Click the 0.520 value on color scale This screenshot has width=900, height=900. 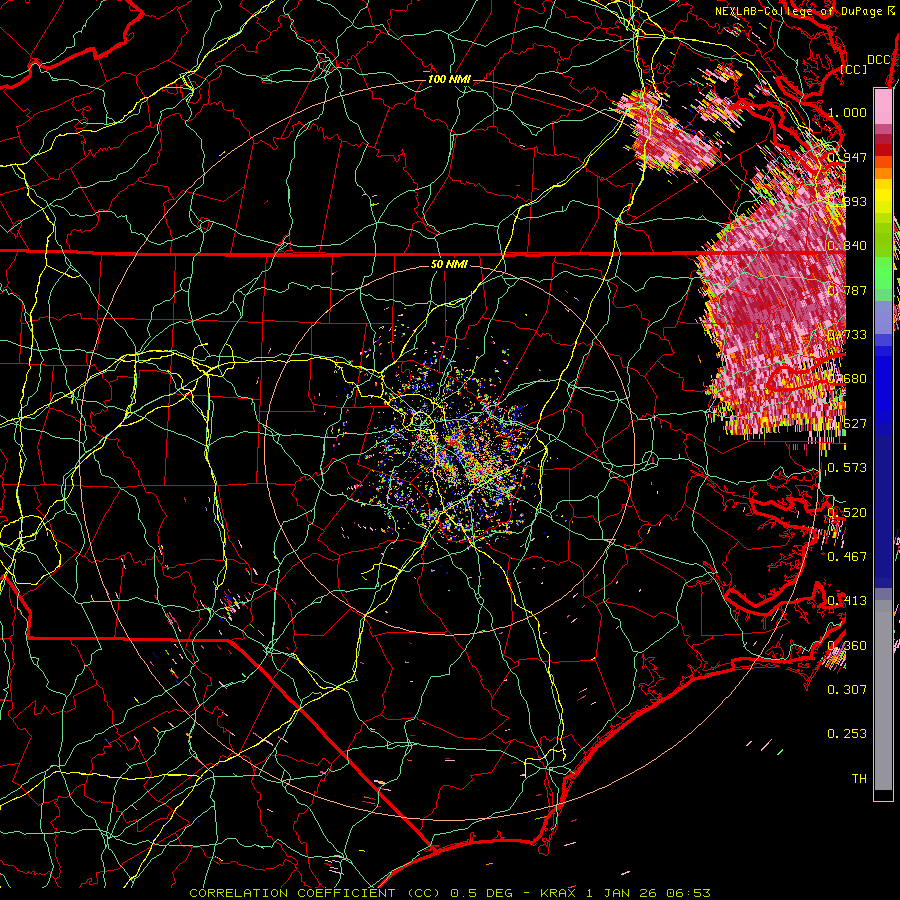coord(847,513)
